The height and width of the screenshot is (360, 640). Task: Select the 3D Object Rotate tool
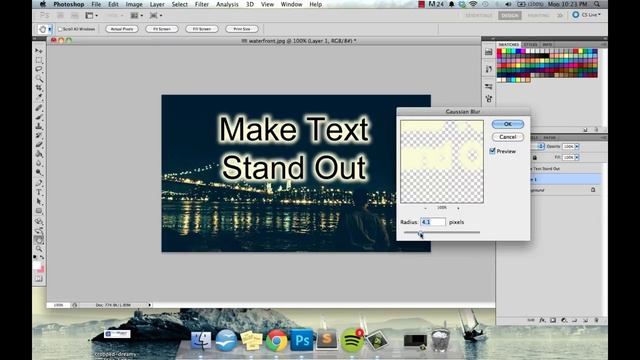coord(39,222)
